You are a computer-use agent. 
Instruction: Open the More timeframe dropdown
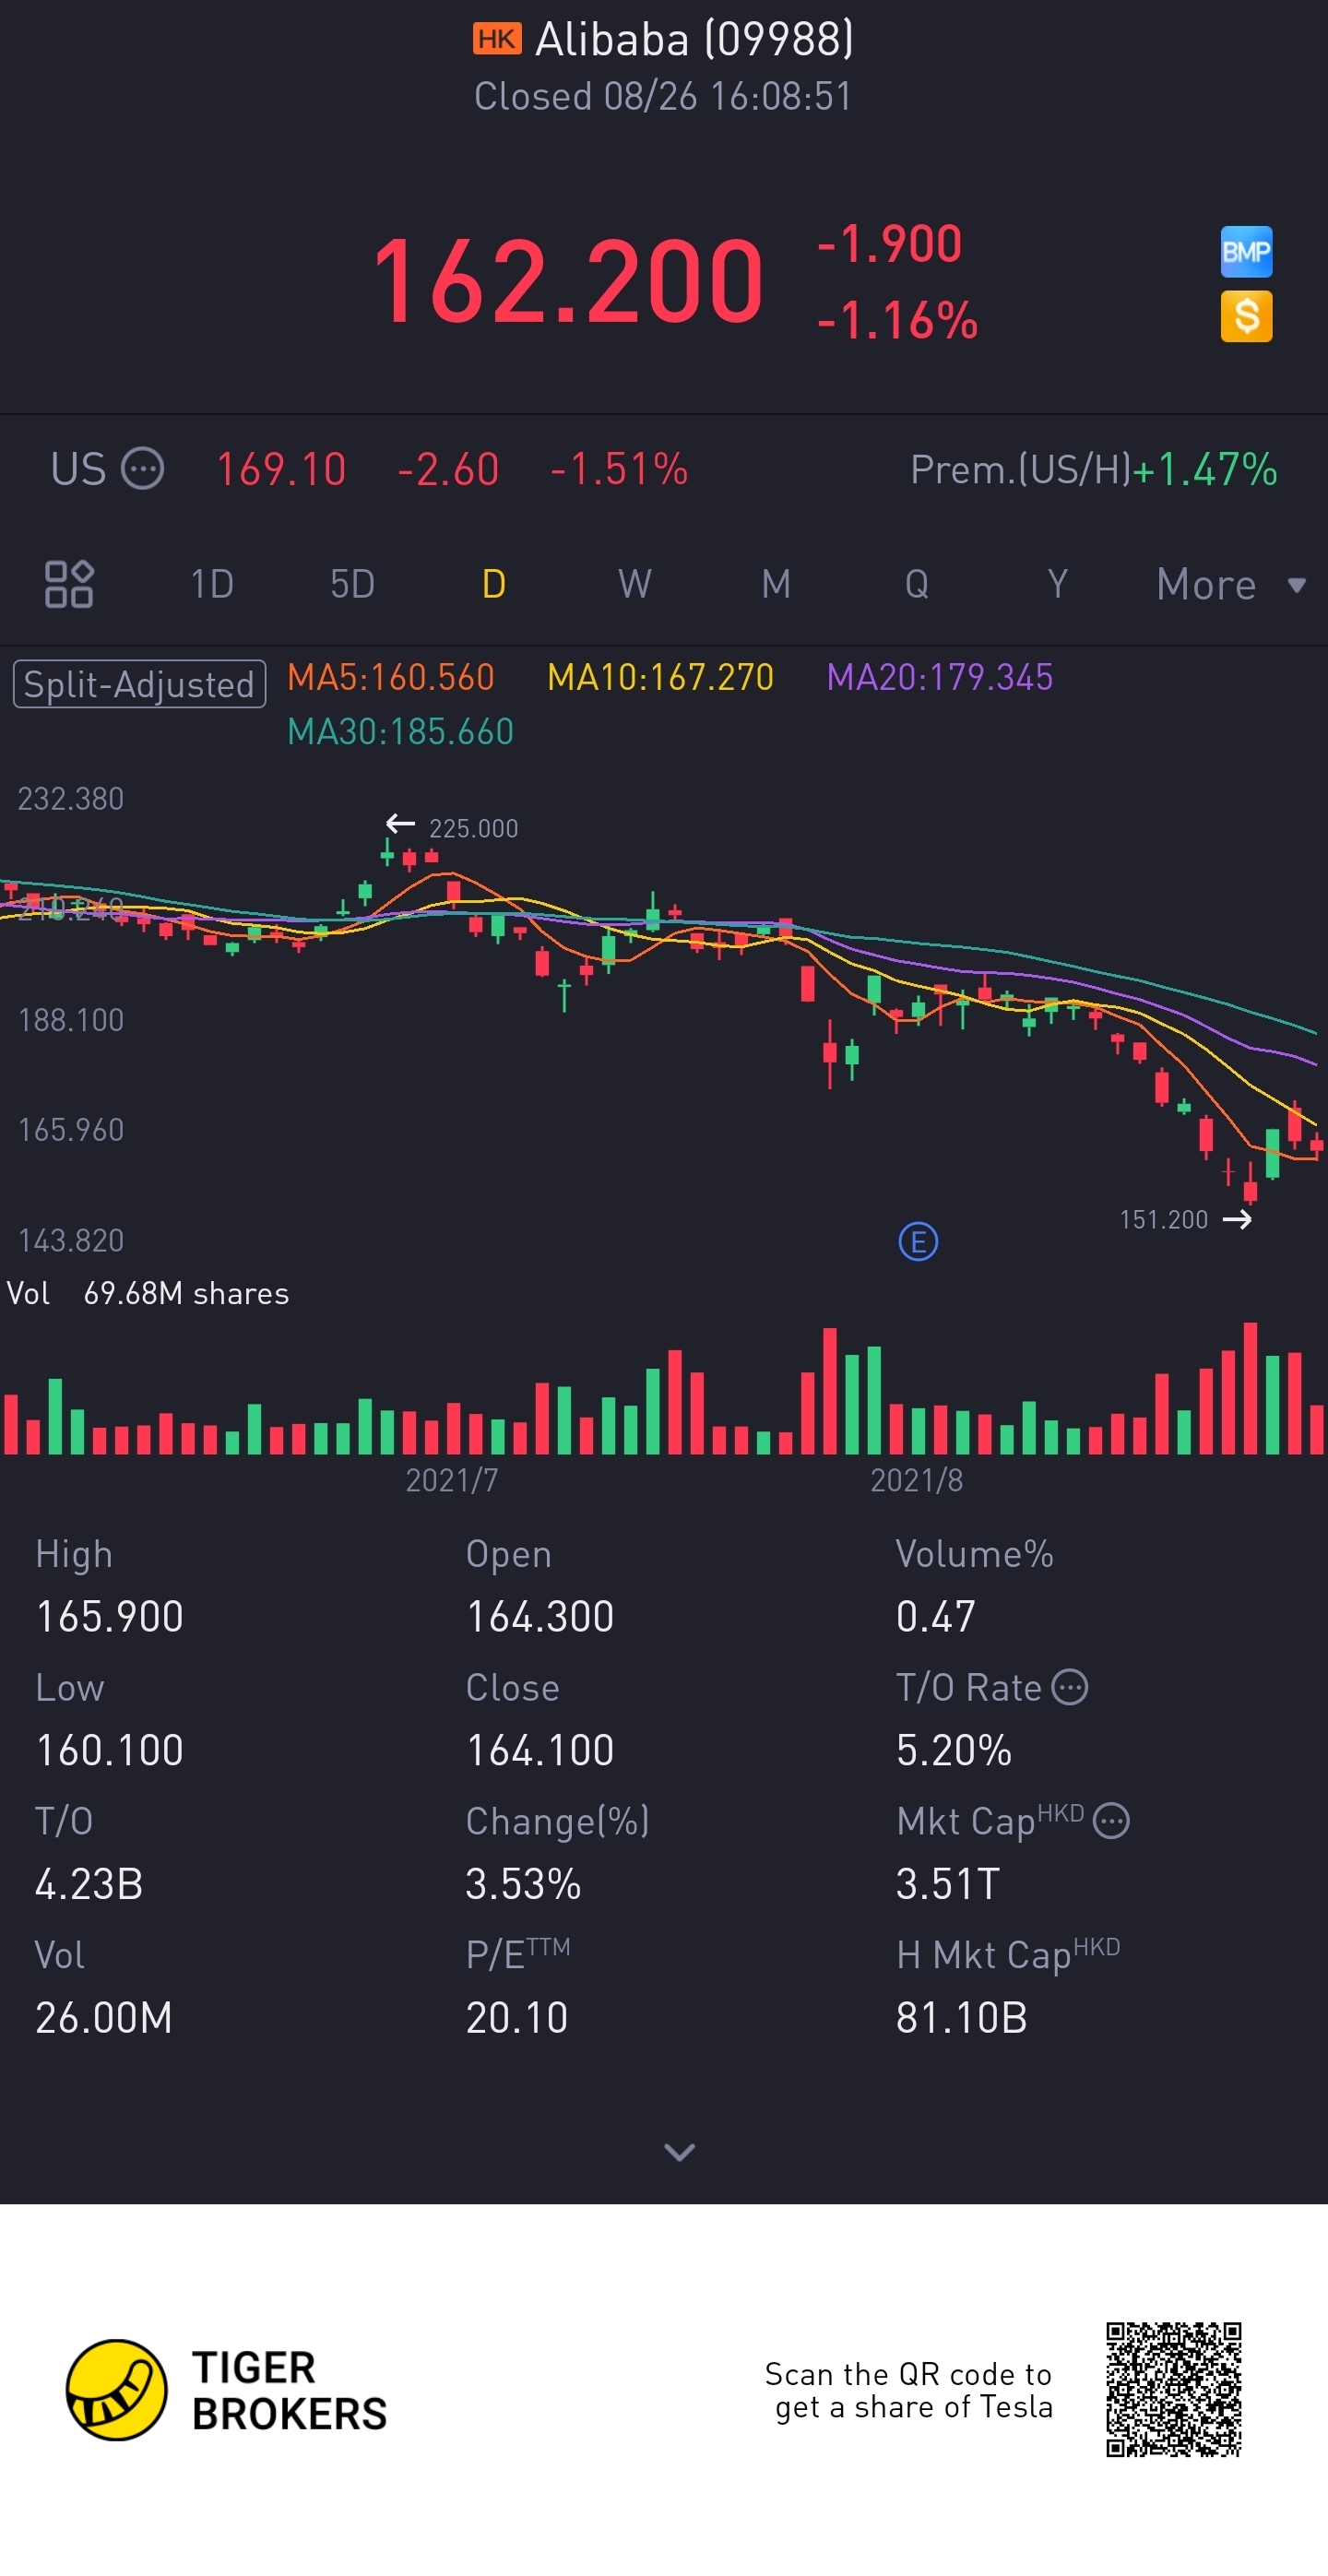pos(1230,585)
